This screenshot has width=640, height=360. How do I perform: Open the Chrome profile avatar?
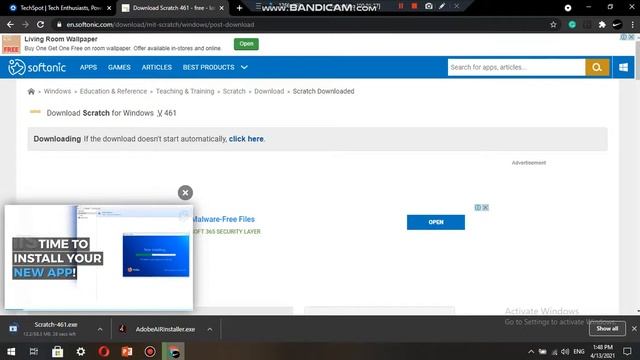(617, 24)
